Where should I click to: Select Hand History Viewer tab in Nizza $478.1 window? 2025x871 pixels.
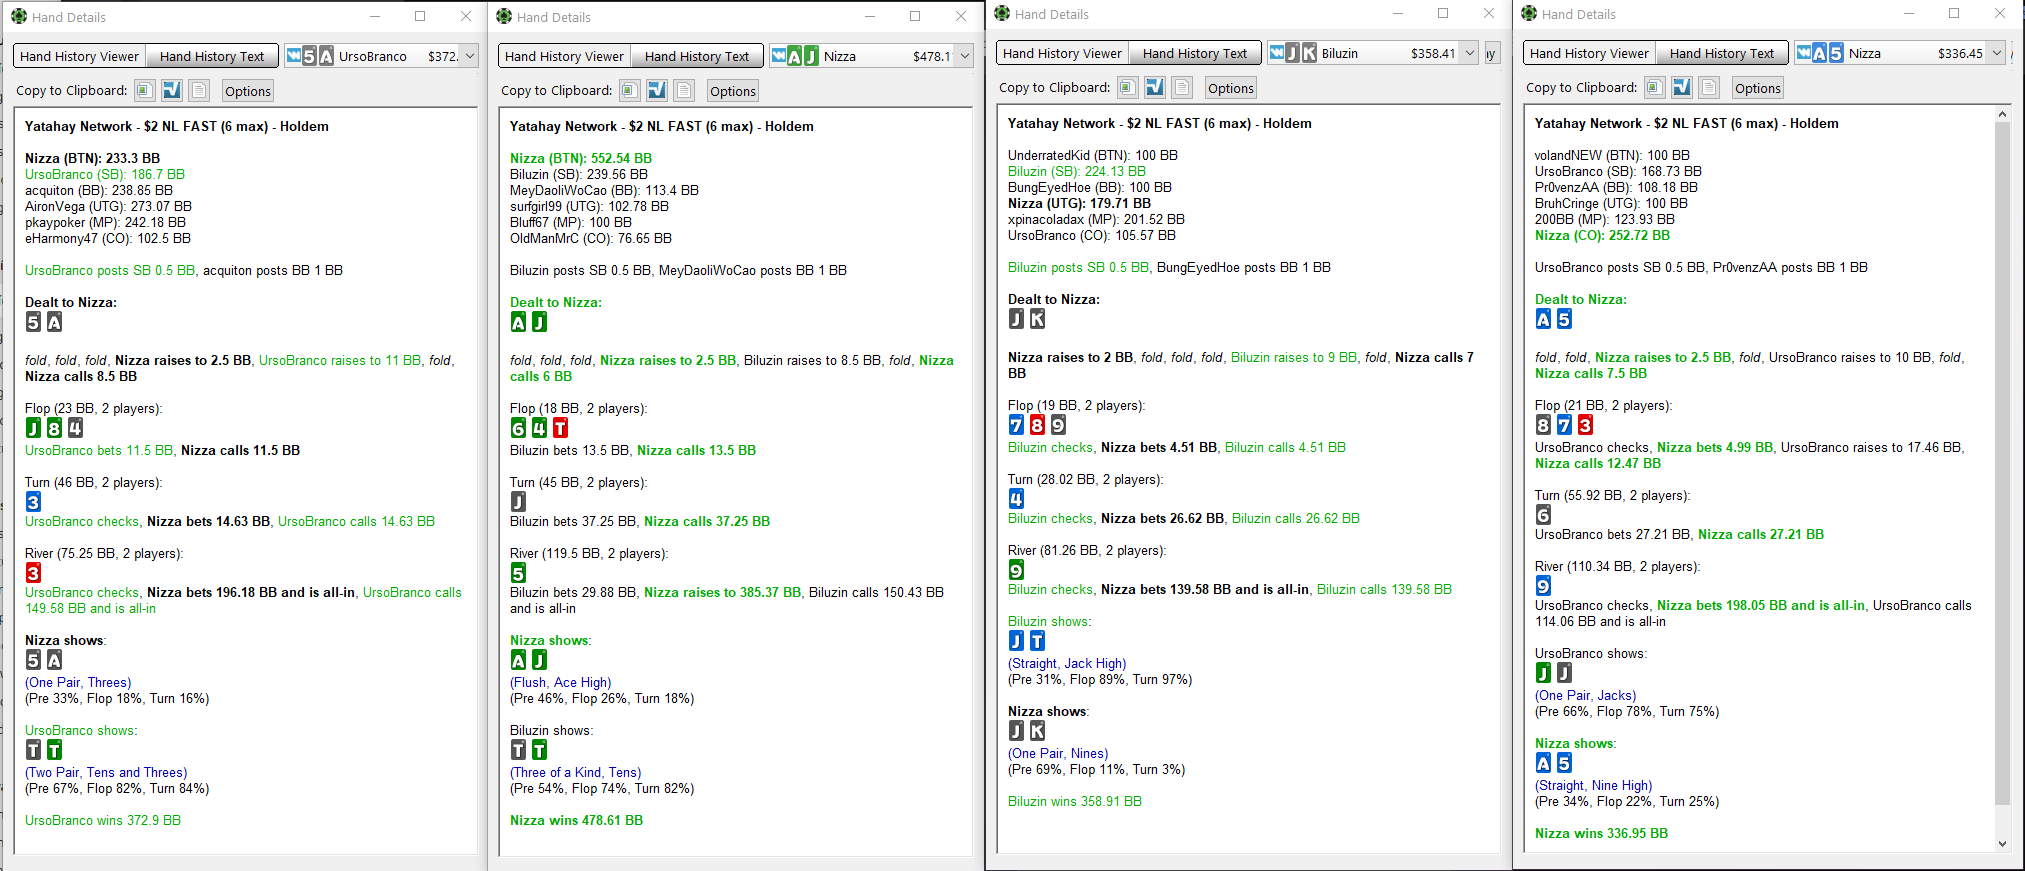(x=564, y=56)
